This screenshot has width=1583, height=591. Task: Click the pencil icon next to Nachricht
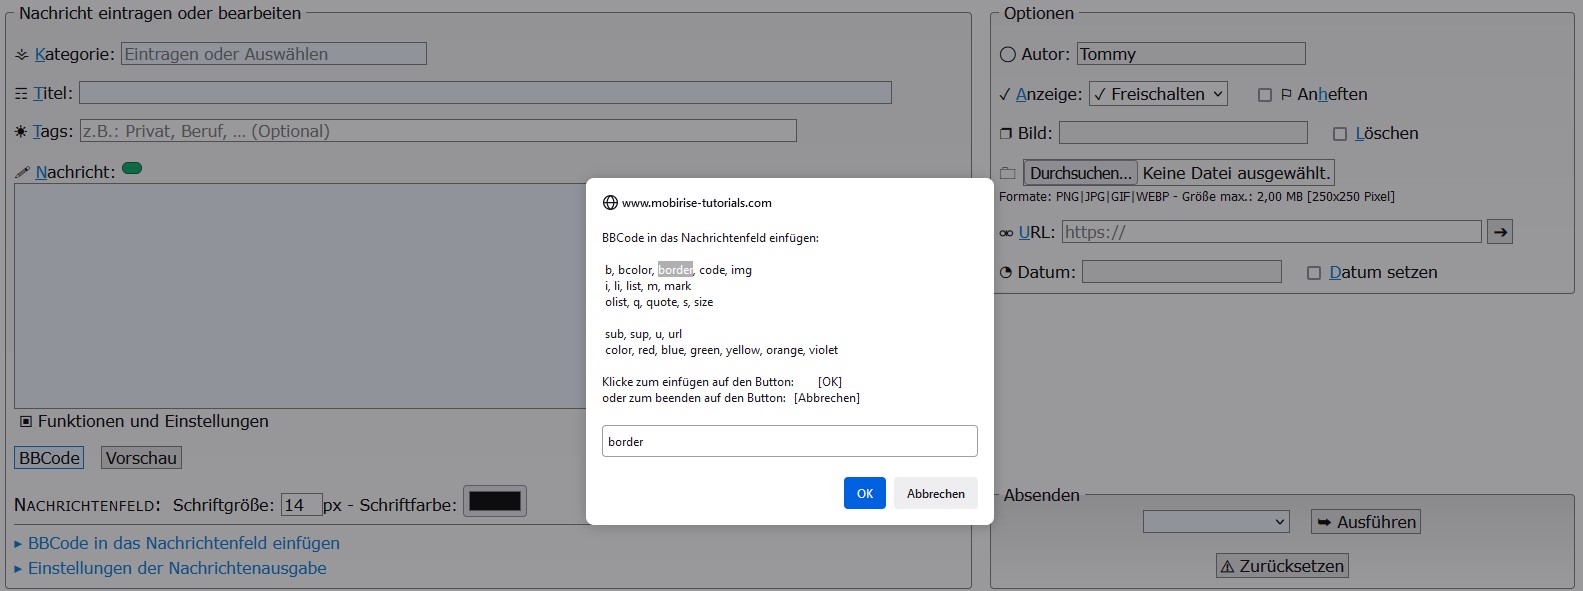22,173
